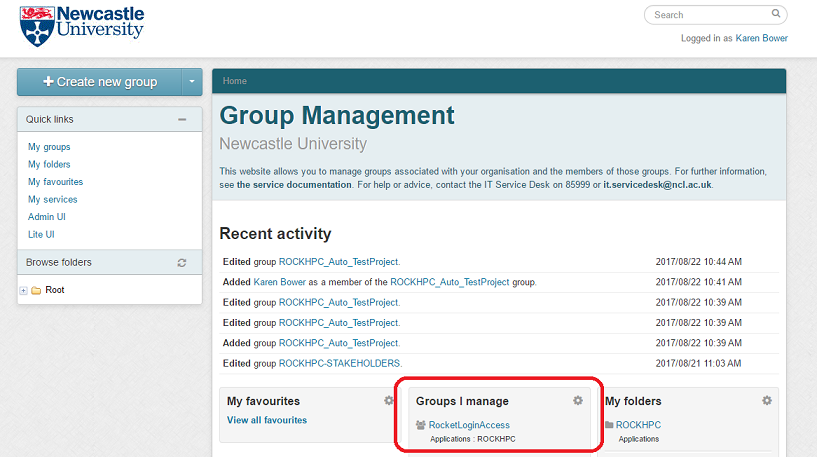The image size is (817, 457).
Task: Open Groups I manage gear settings
Action: point(577,401)
